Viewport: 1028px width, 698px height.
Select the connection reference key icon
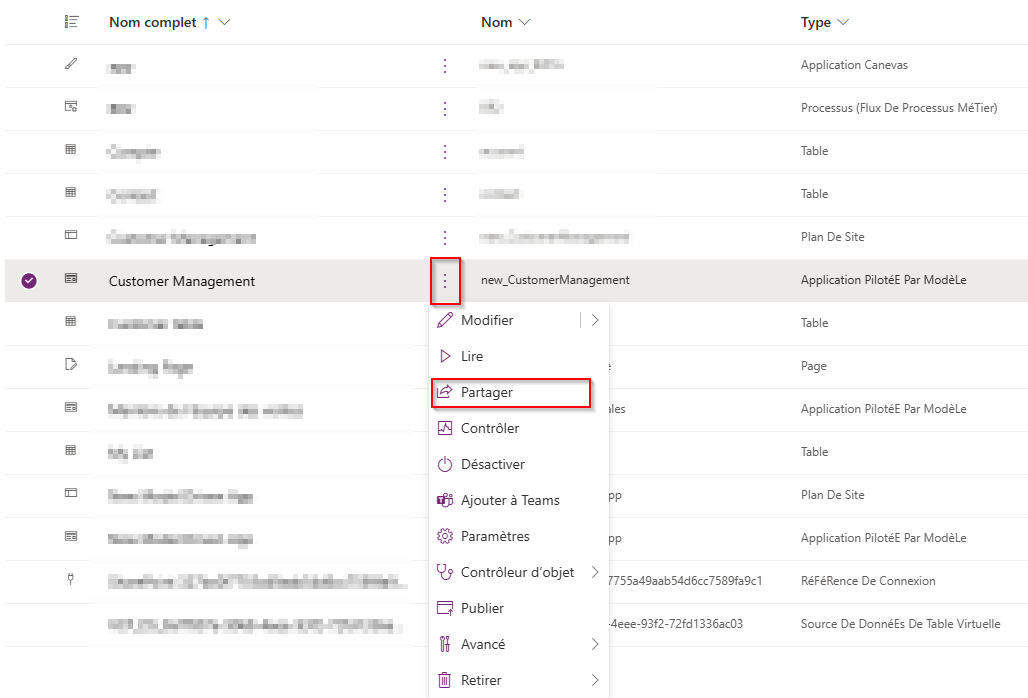coord(70,580)
